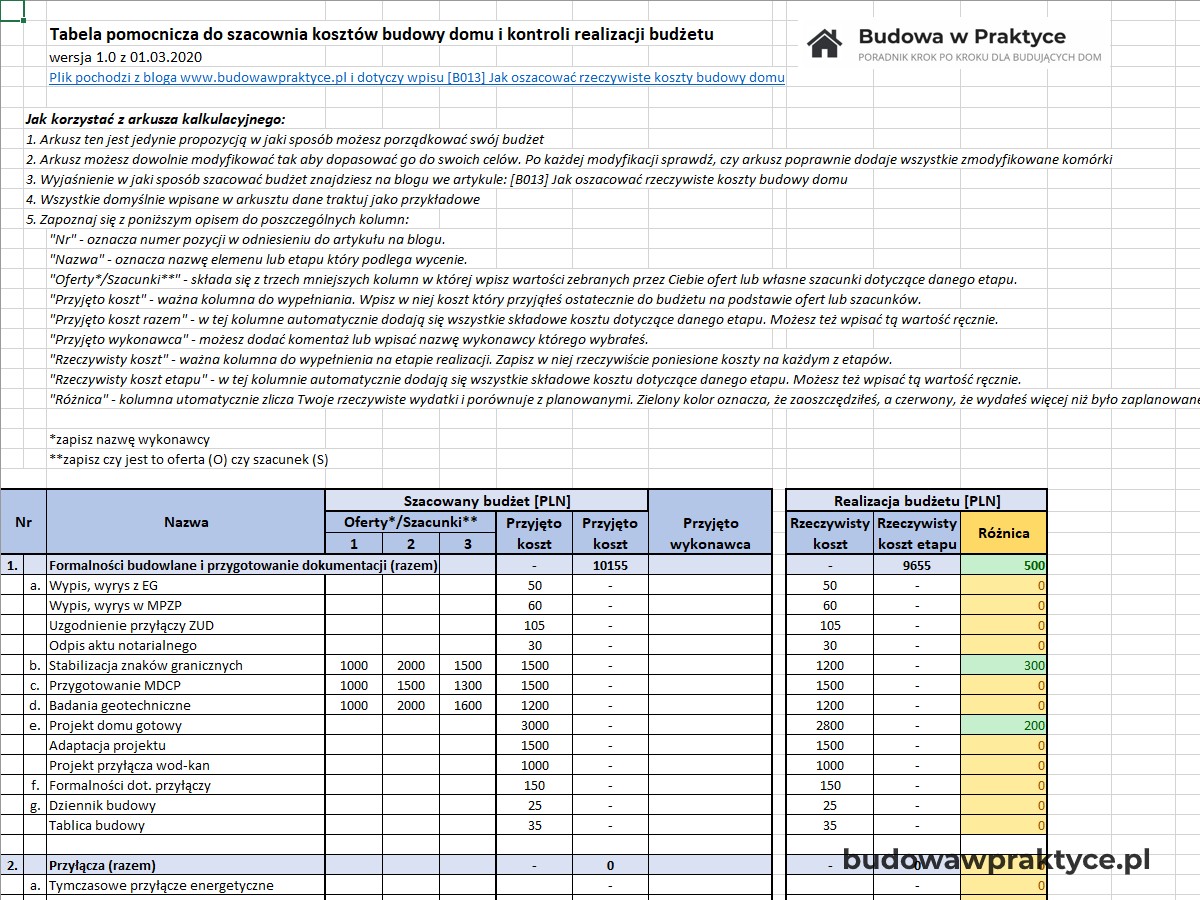Select the 'Uzgodnienie przyłączy ZUD' cell
Image resolution: width=1200 pixels, height=900 pixels.
click(x=186, y=625)
